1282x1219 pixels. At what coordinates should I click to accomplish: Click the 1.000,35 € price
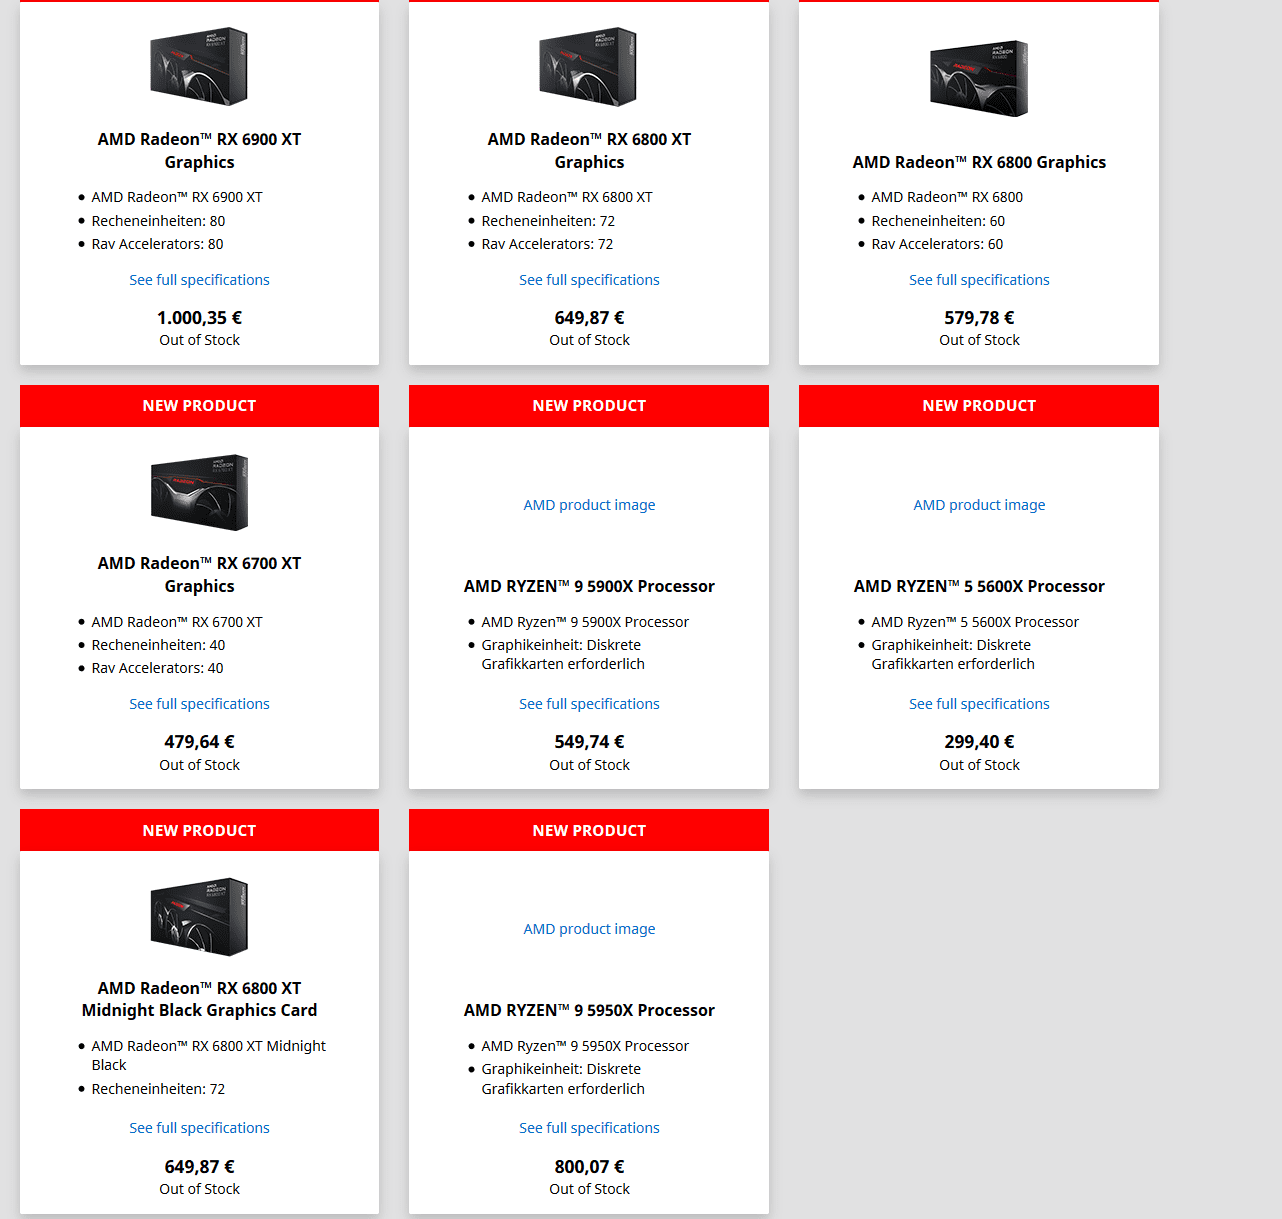(199, 318)
